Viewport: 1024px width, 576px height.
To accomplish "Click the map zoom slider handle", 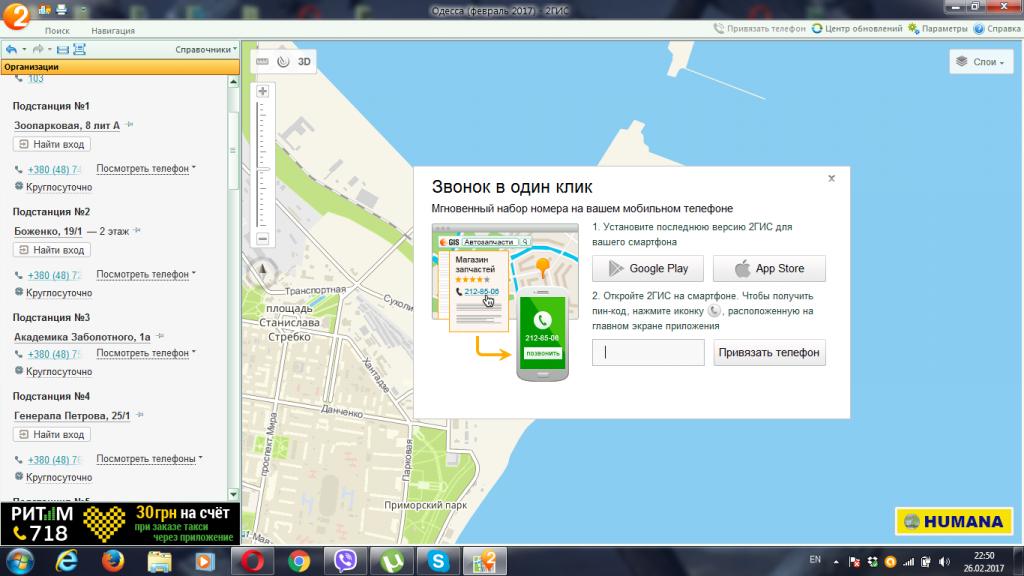I will (x=263, y=170).
